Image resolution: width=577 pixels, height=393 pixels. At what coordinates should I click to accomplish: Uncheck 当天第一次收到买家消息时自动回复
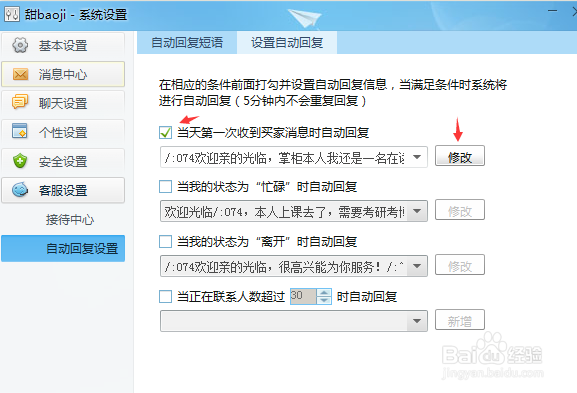165,132
